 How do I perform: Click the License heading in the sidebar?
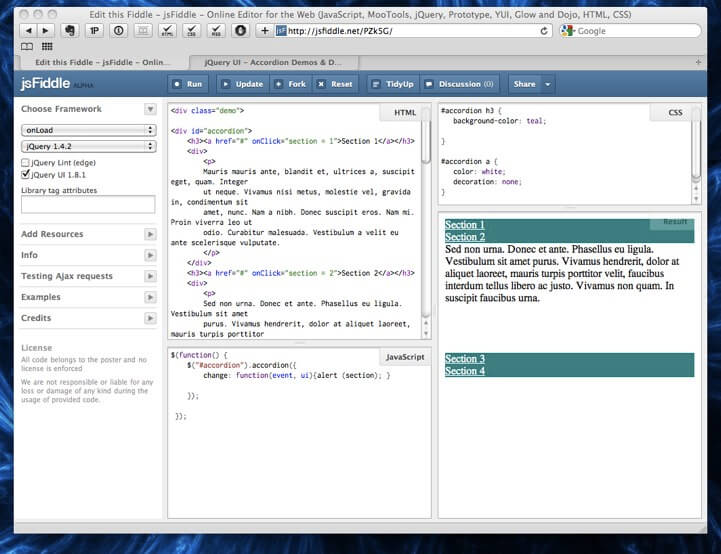coord(36,348)
